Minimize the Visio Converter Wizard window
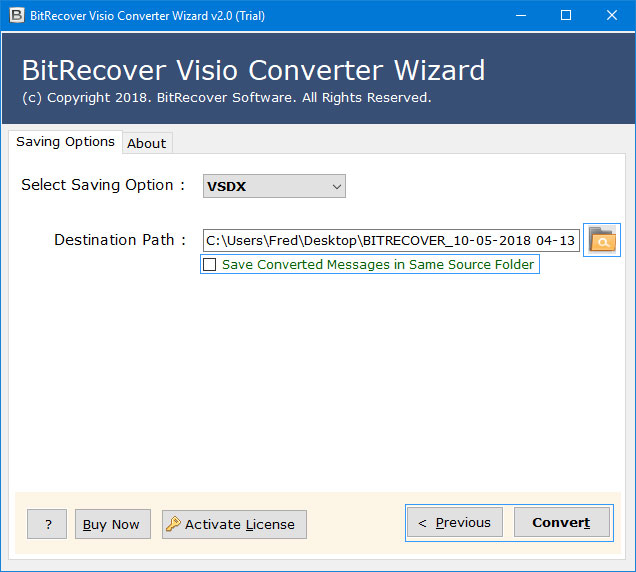 (x=521, y=15)
